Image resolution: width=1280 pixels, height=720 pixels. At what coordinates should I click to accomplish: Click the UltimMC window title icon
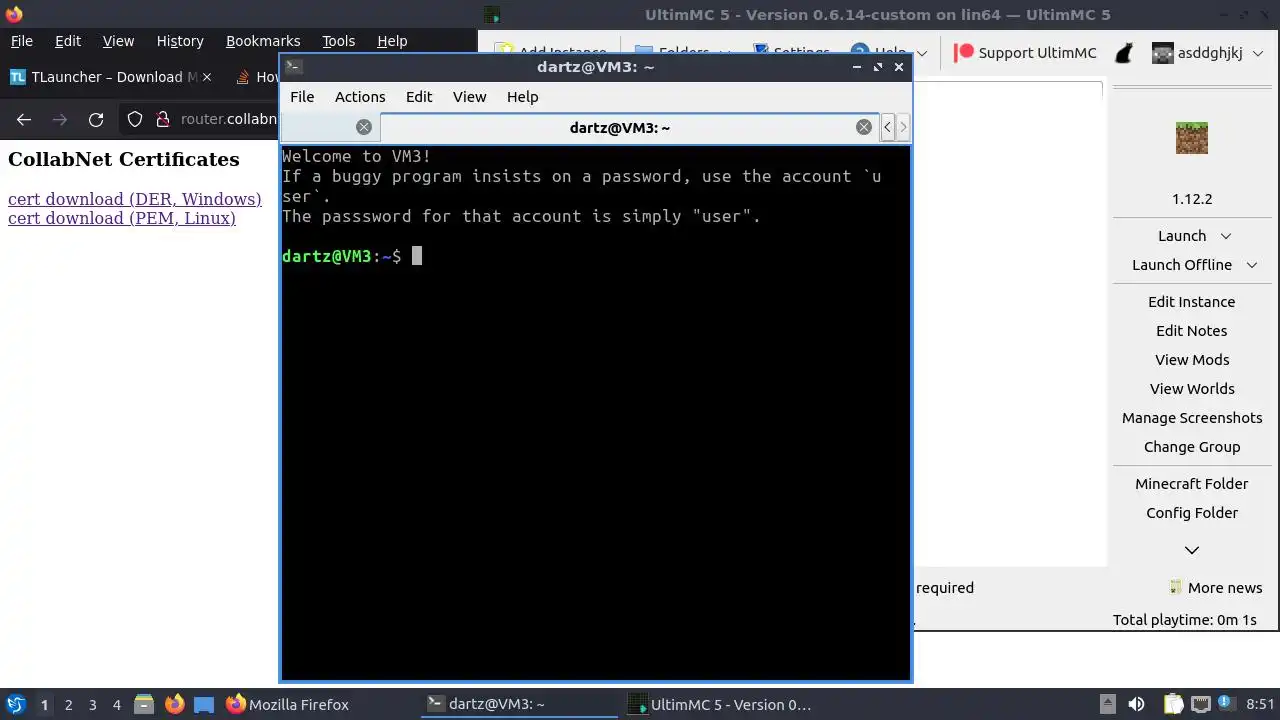491,15
